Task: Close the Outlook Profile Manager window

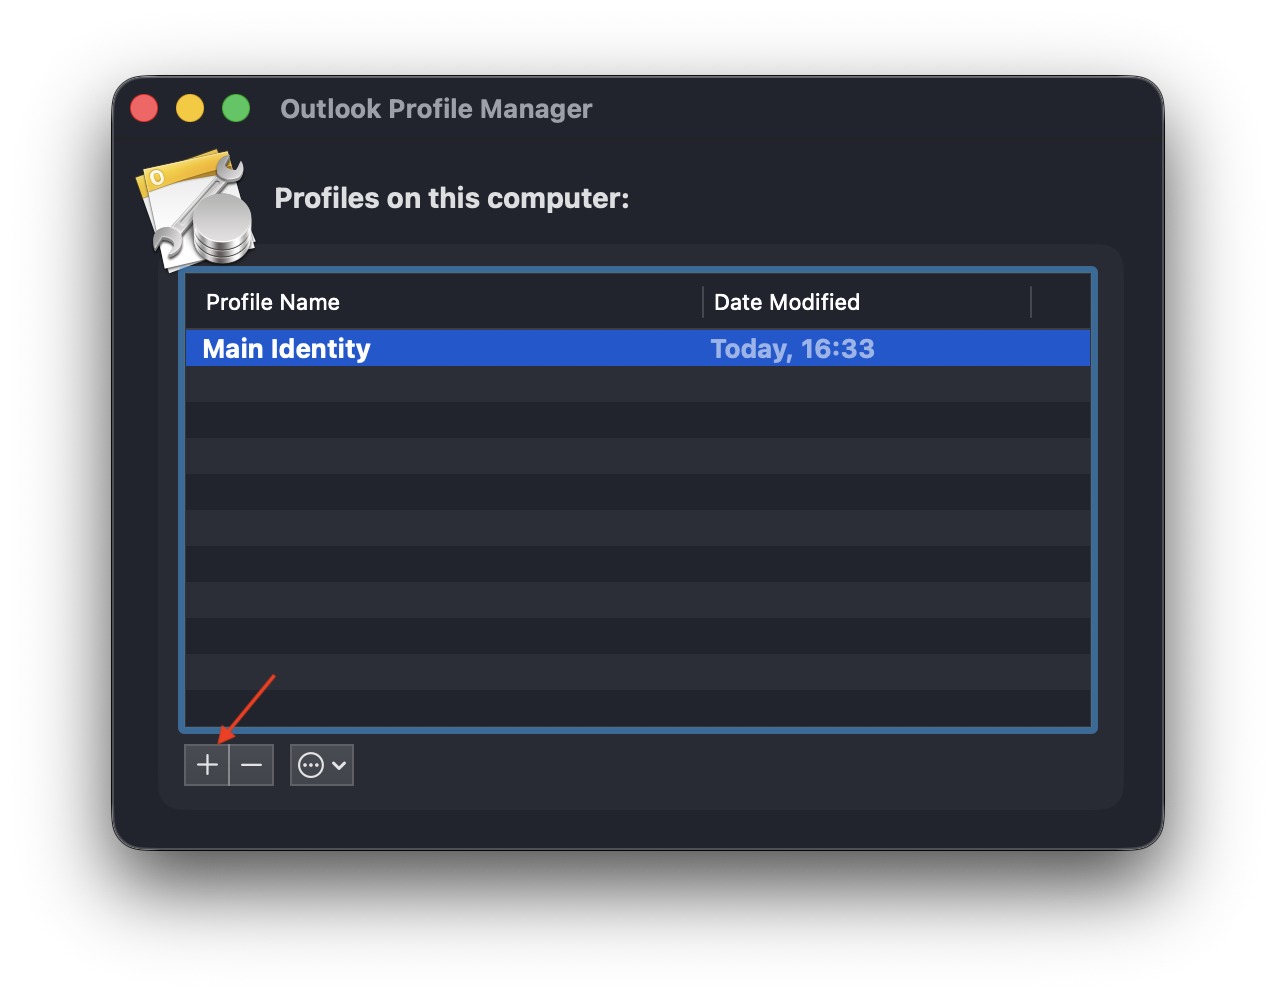Action: (x=144, y=108)
